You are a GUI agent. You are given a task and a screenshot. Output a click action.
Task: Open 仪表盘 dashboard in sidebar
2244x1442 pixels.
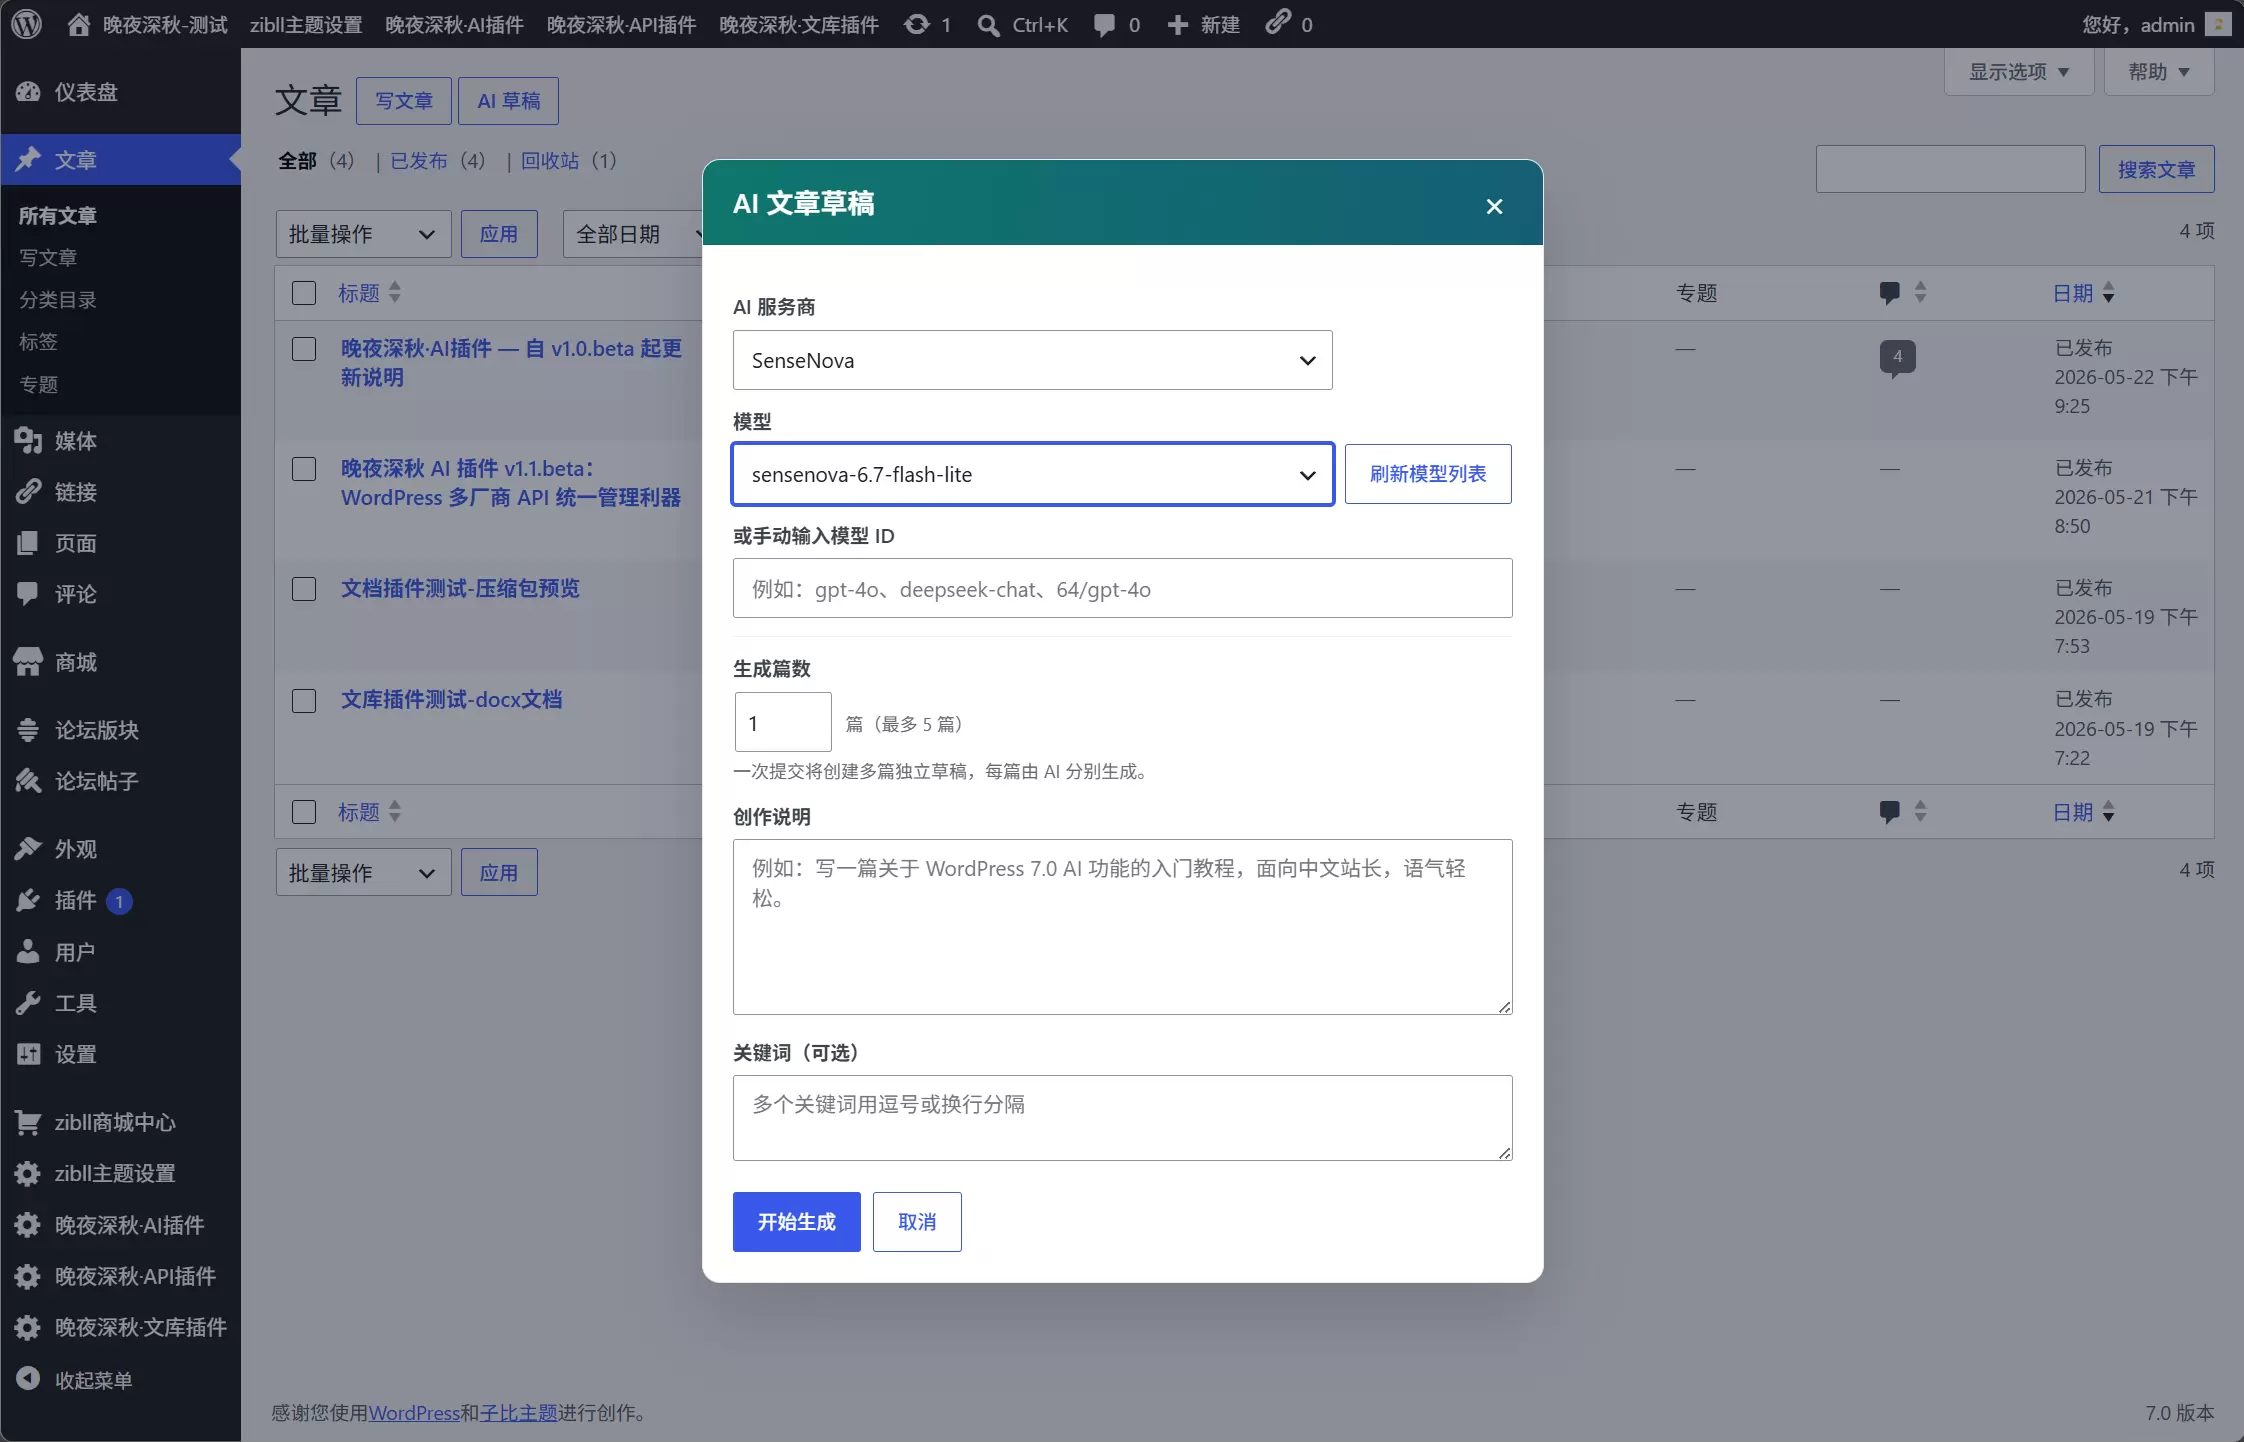tap(120, 92)
